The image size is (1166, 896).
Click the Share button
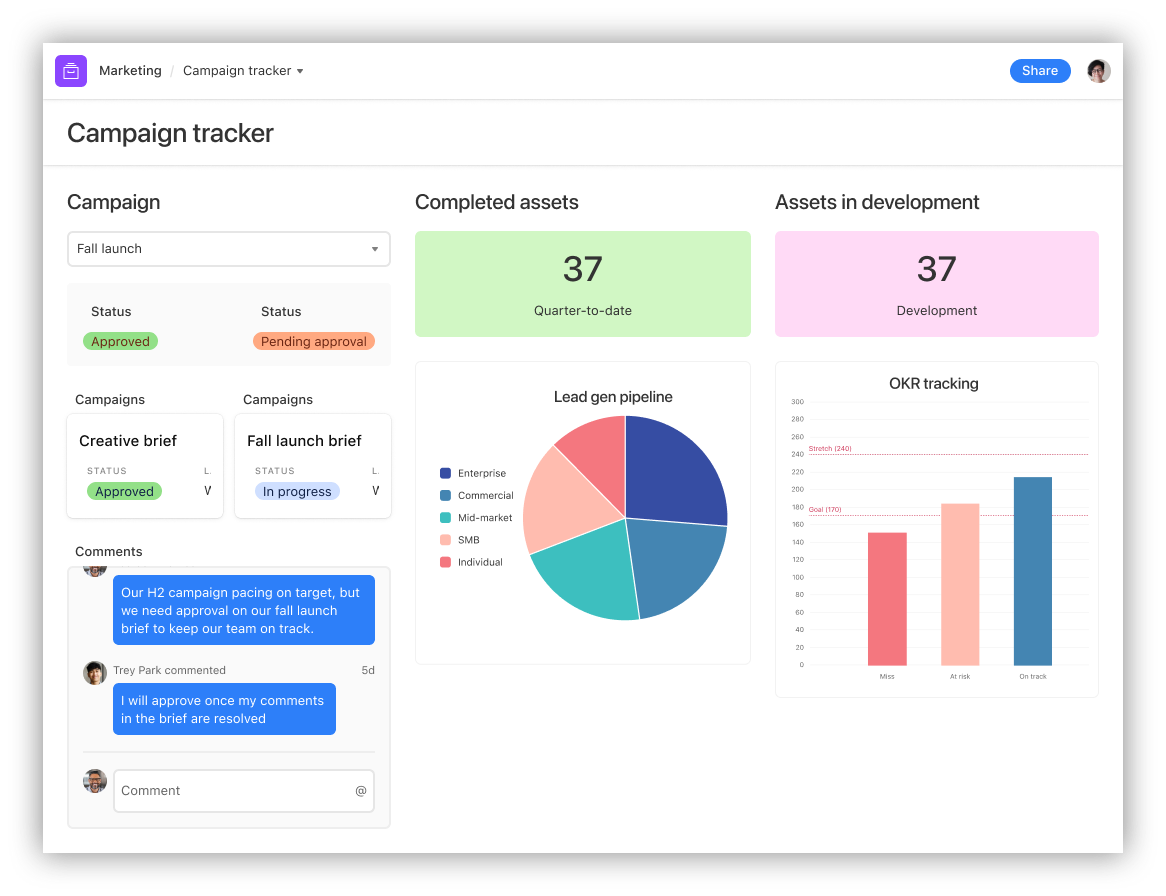click(1040, 71)
